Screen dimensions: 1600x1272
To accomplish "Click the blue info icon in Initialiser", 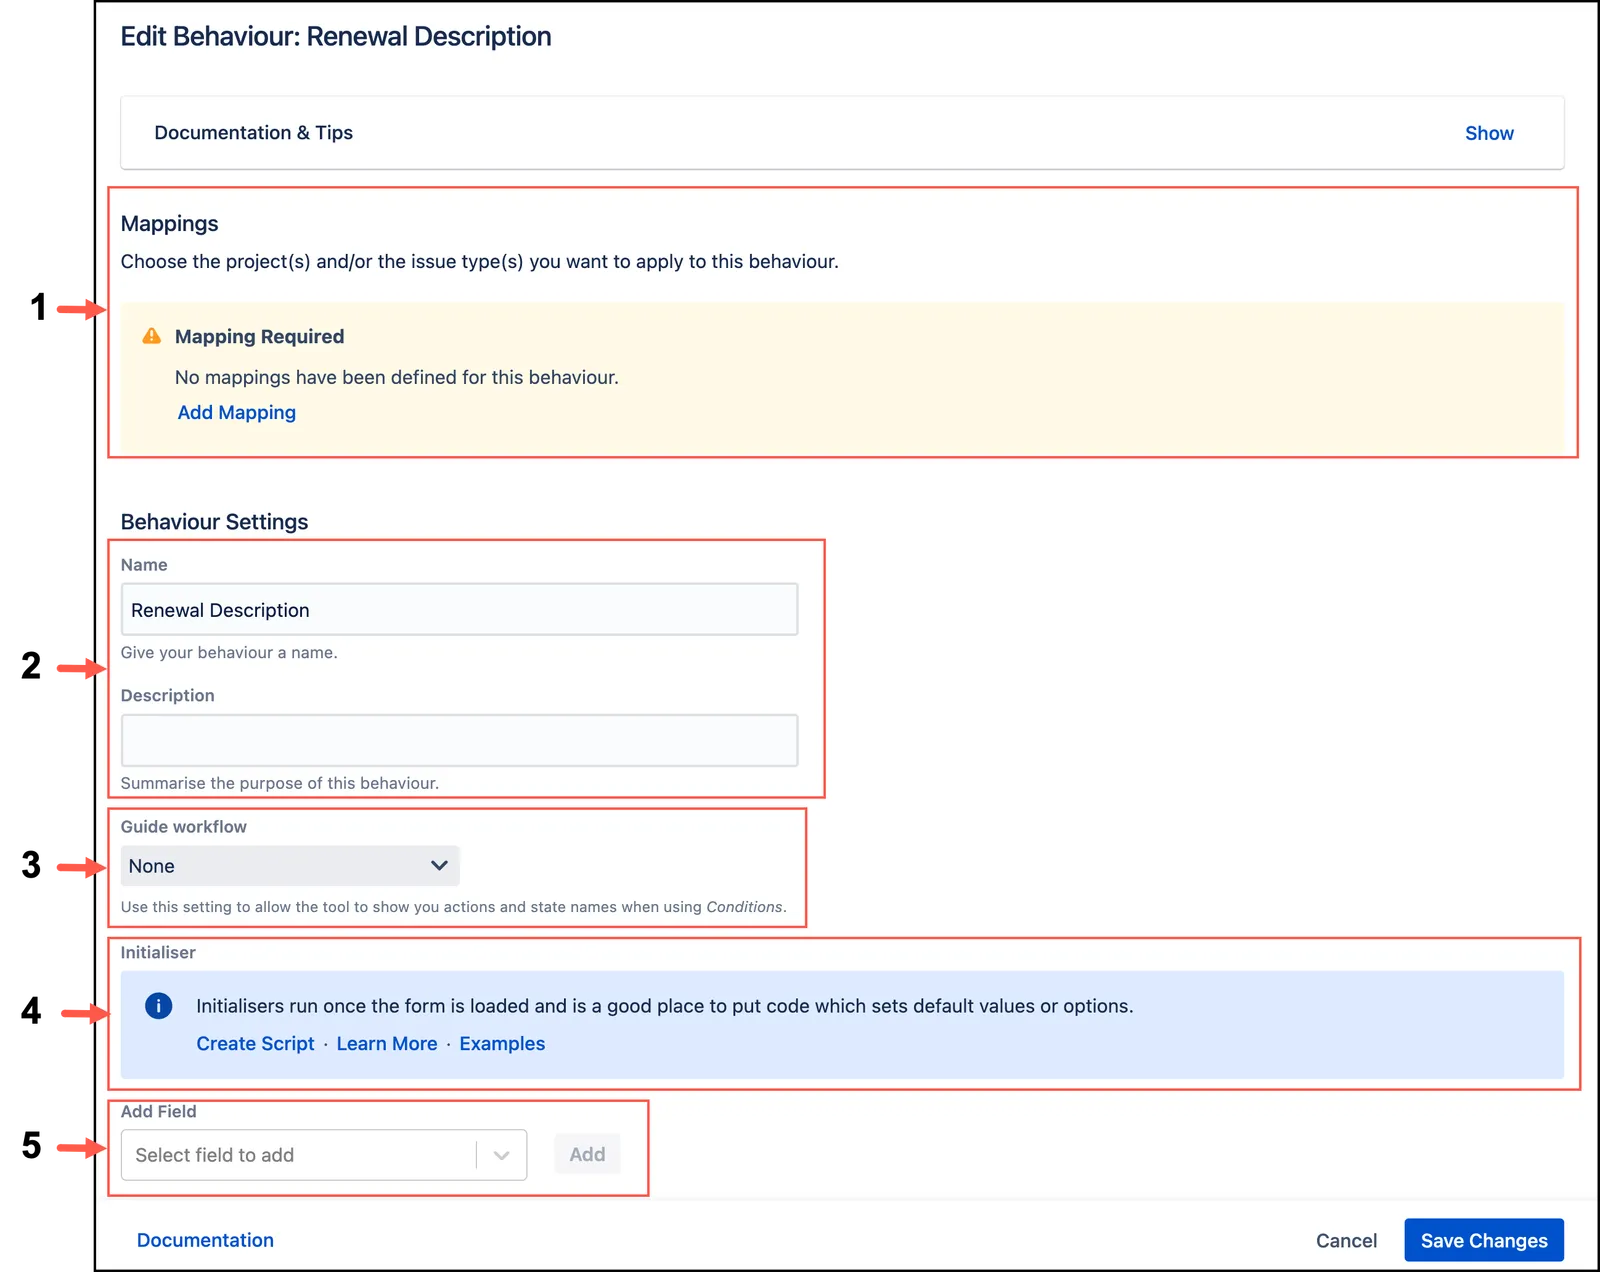I will (x=158, y=1005).
